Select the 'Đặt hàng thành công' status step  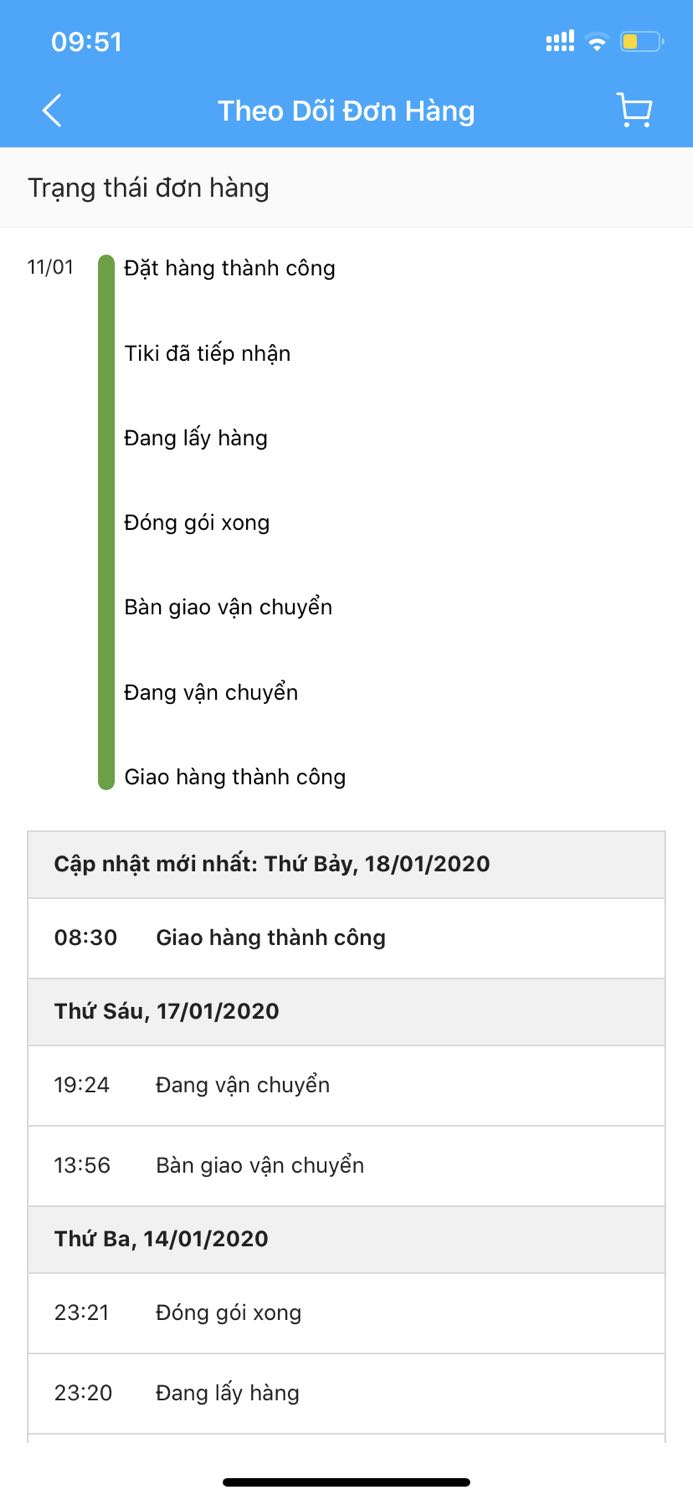click(229, 268)
